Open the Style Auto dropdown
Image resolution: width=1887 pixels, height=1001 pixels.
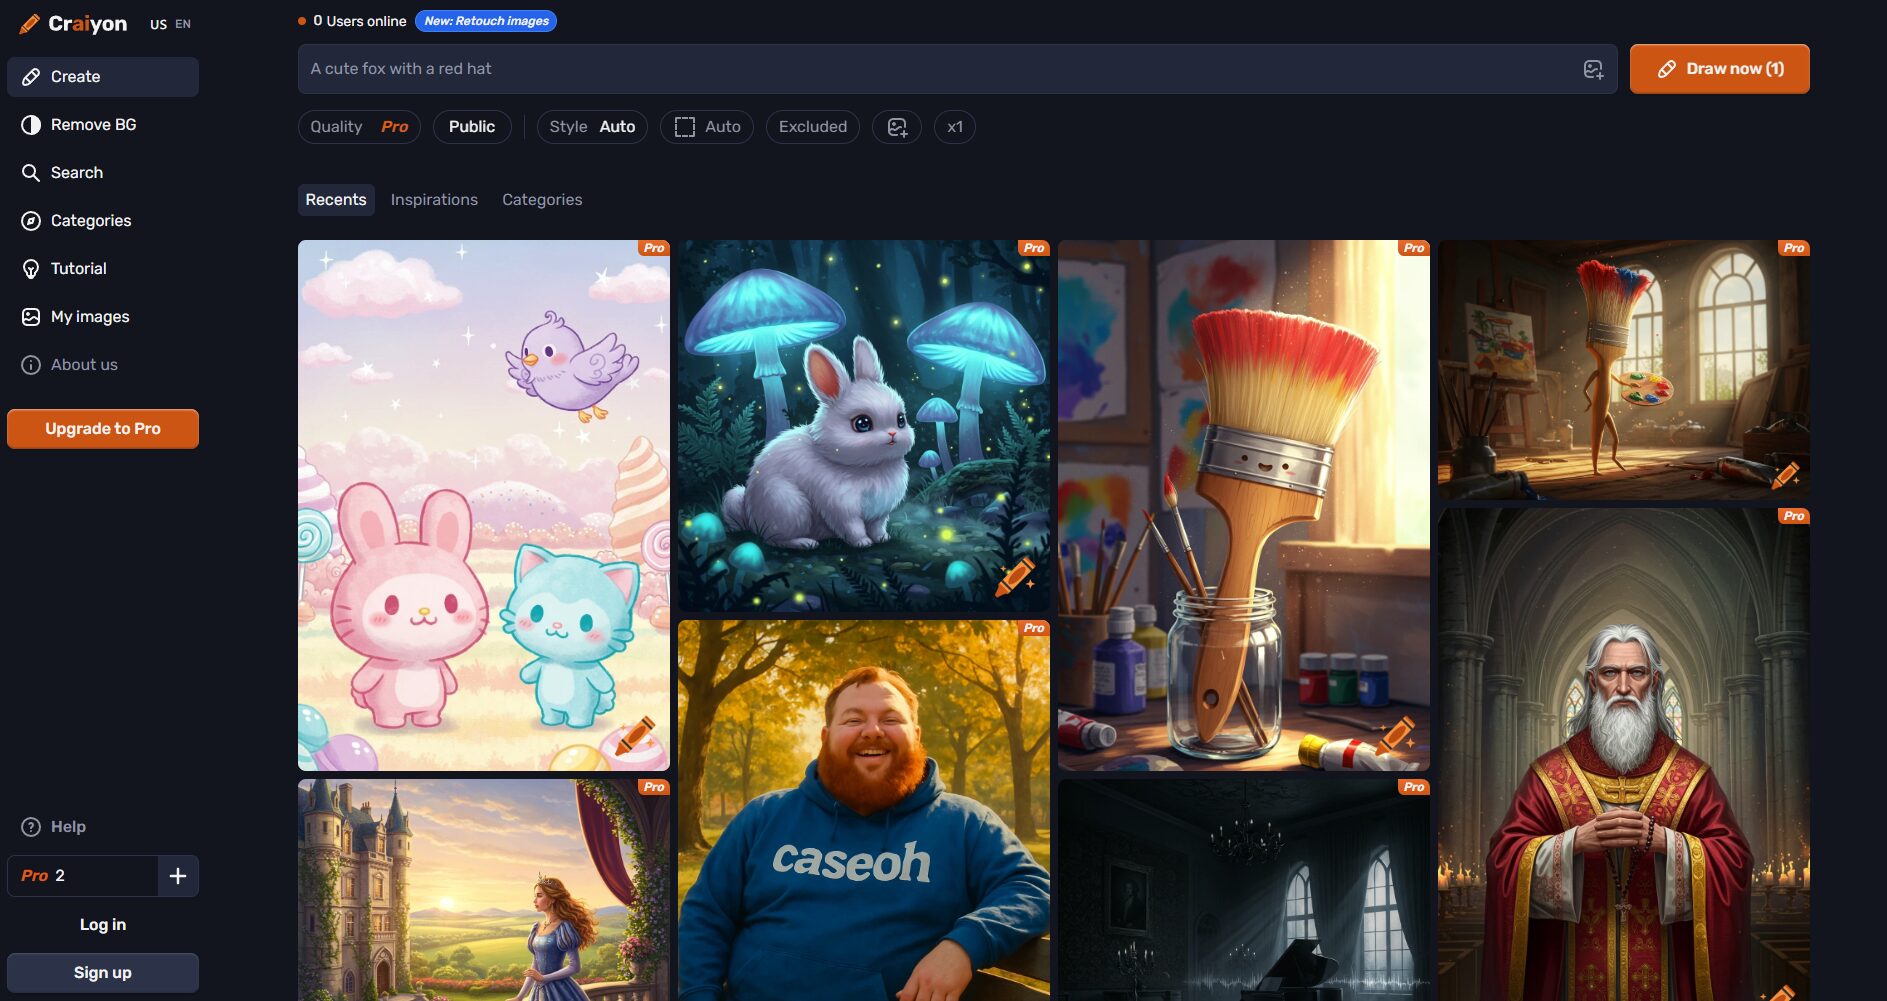coord(592,127)
